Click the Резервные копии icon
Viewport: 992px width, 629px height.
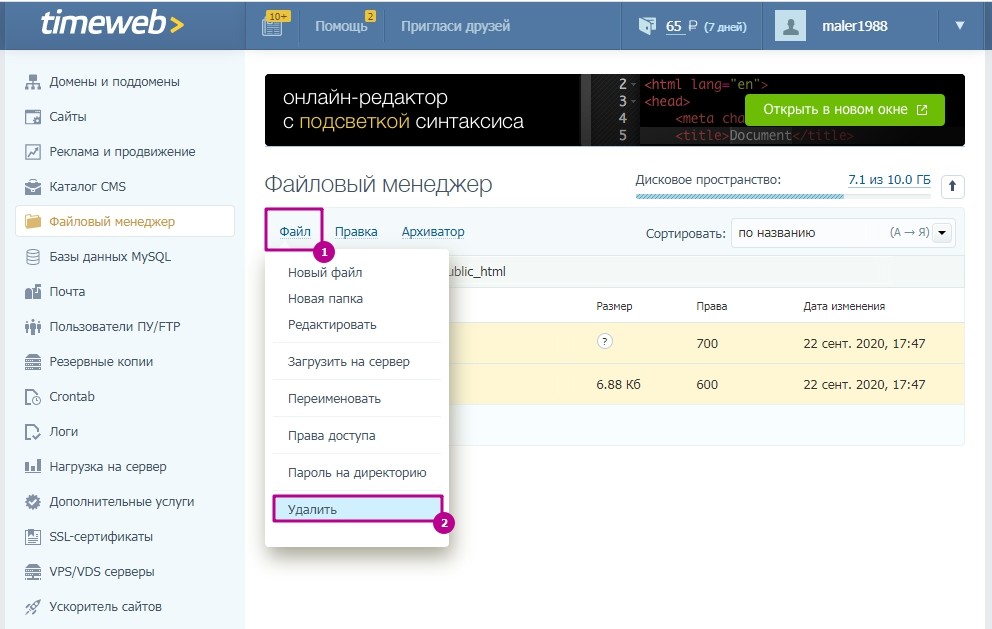[x=32, y=362]
